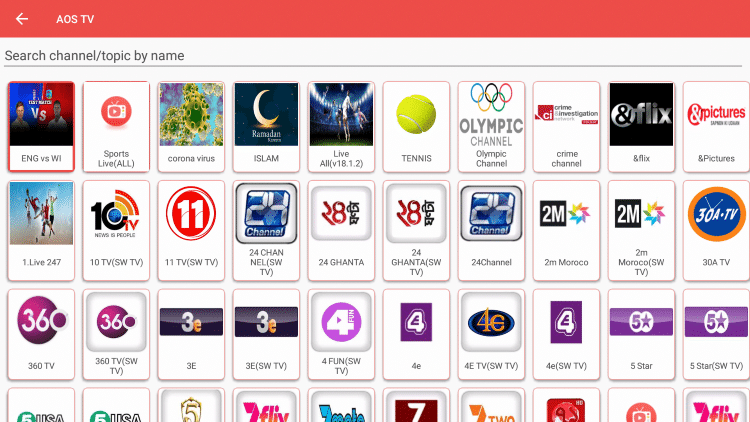Open the 2m Moroco channel

566,230
